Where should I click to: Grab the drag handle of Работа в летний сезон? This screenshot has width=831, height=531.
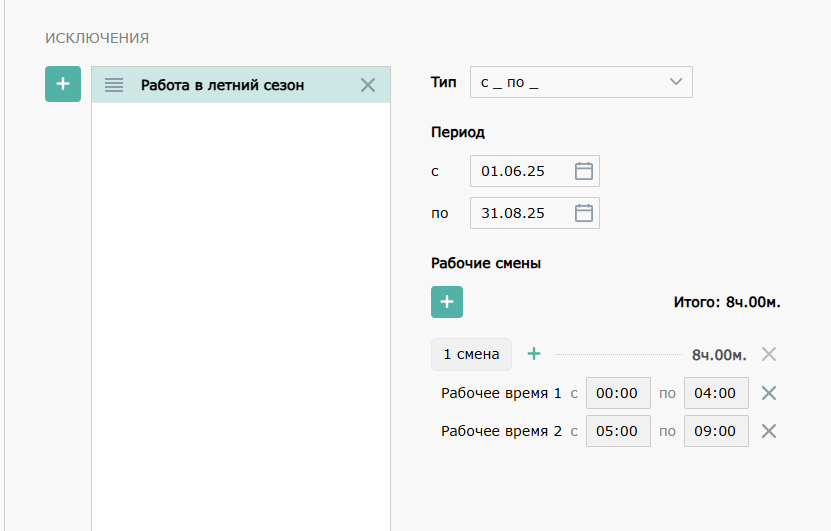click(x=114, y=86)
